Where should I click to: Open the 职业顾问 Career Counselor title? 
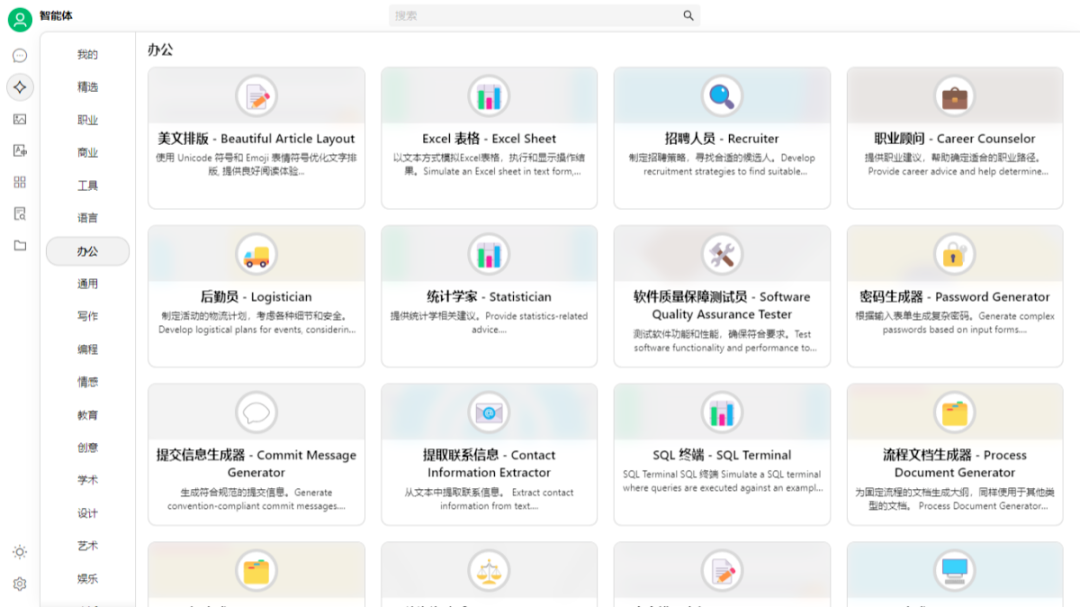(x=955, y=138)
